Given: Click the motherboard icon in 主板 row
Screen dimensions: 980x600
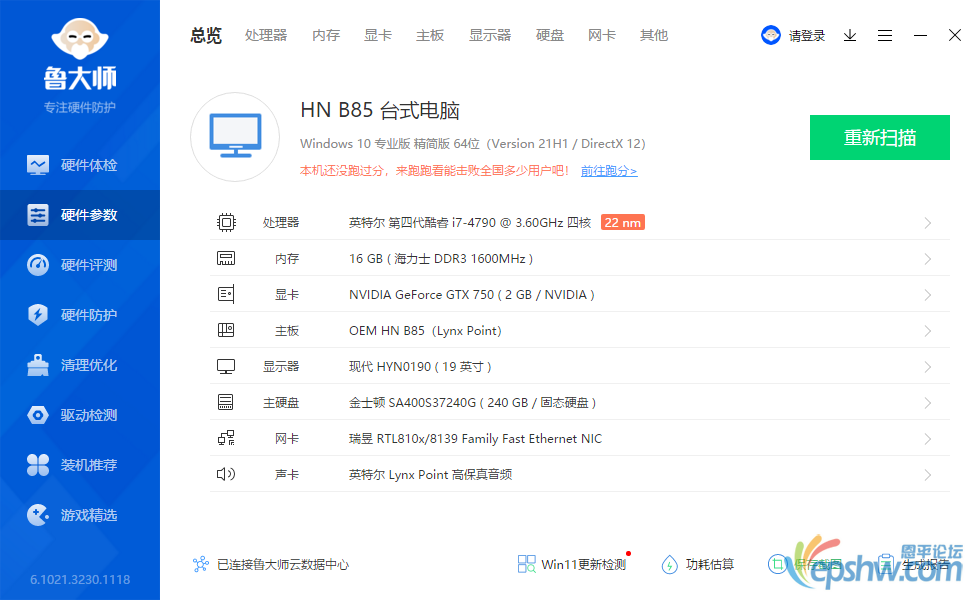Looking at the screenshot, I should 226,330.
